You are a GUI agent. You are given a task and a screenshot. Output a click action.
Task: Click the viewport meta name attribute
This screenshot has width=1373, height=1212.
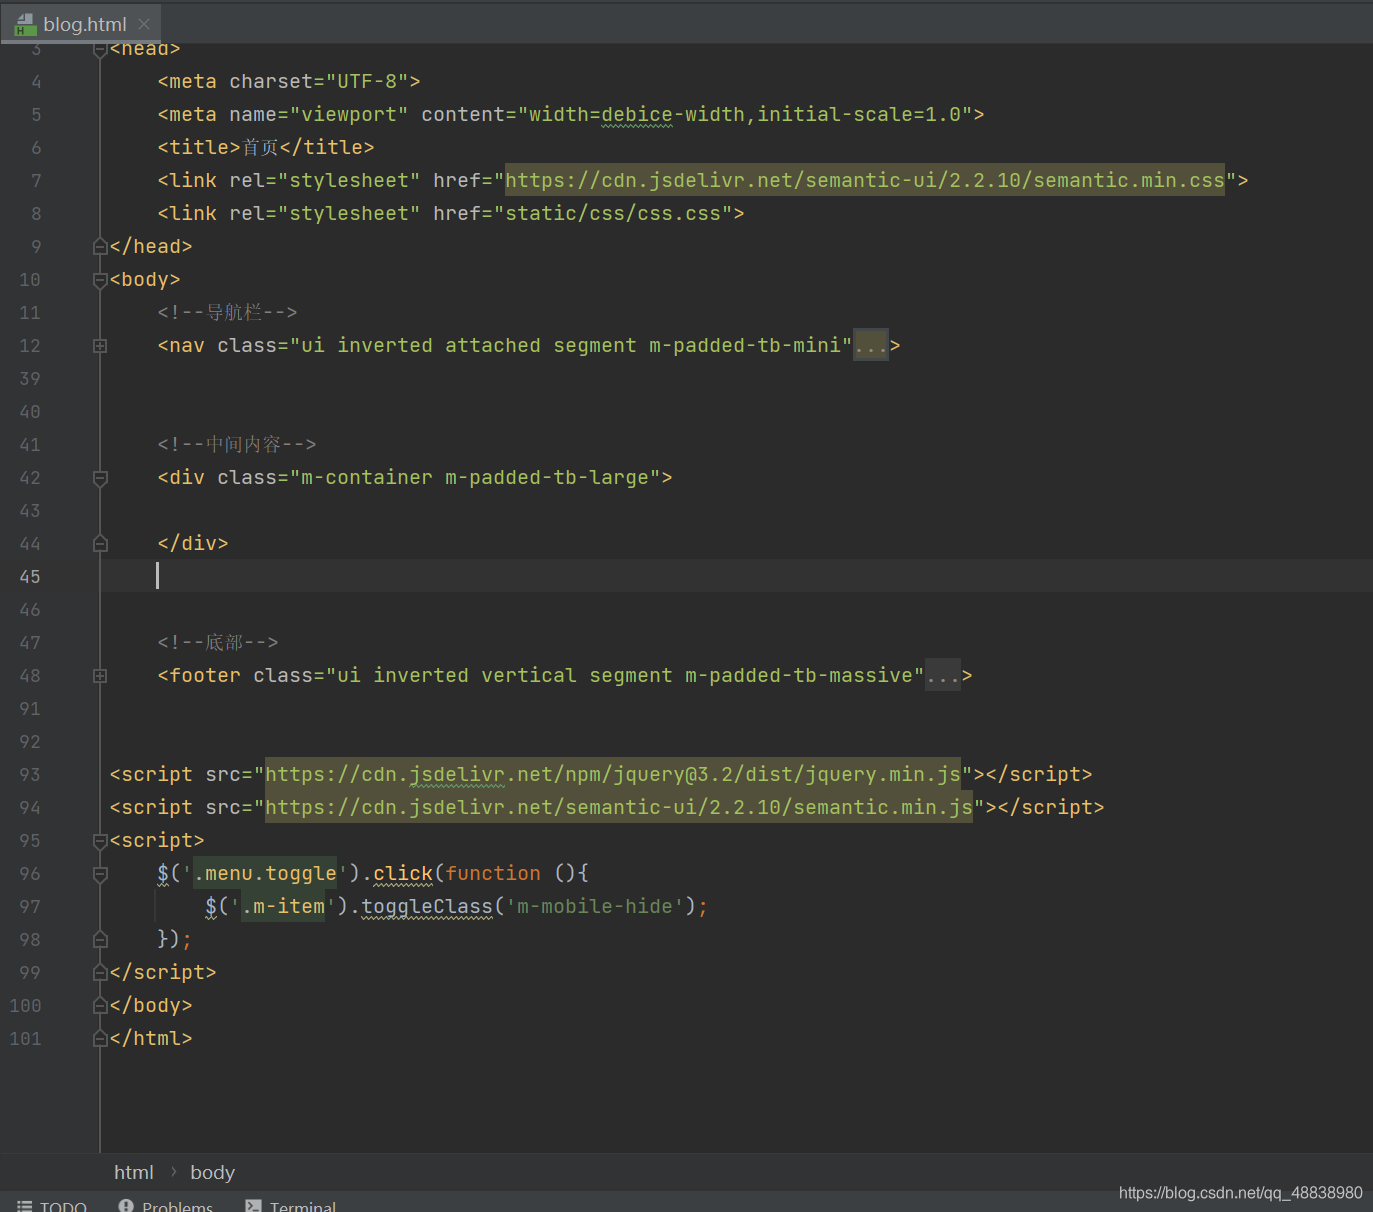pyautogui.click(x=319, y=114)
